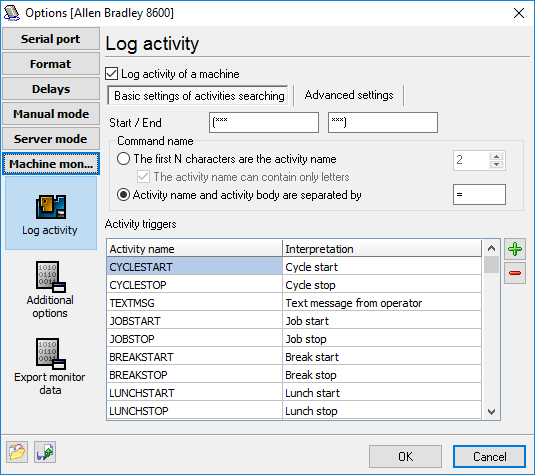Screen dimensions: 535x475
Task: Open the Server mode section
Action: coord(51,139)
